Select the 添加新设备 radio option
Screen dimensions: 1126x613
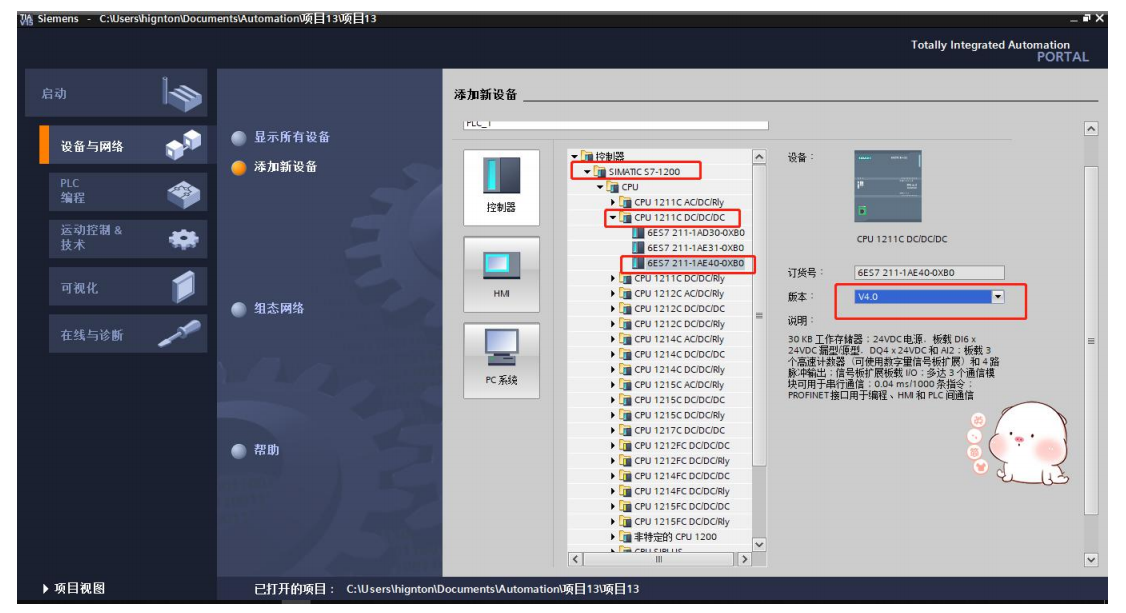click(x=239, y=168)
